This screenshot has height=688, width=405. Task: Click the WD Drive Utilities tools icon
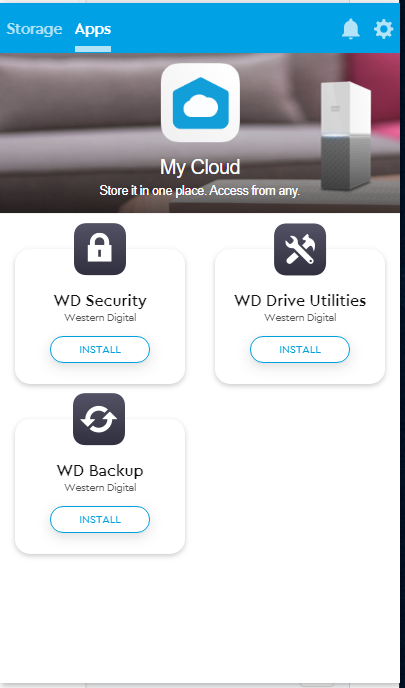pyautogui.click(x=300, y=249)
